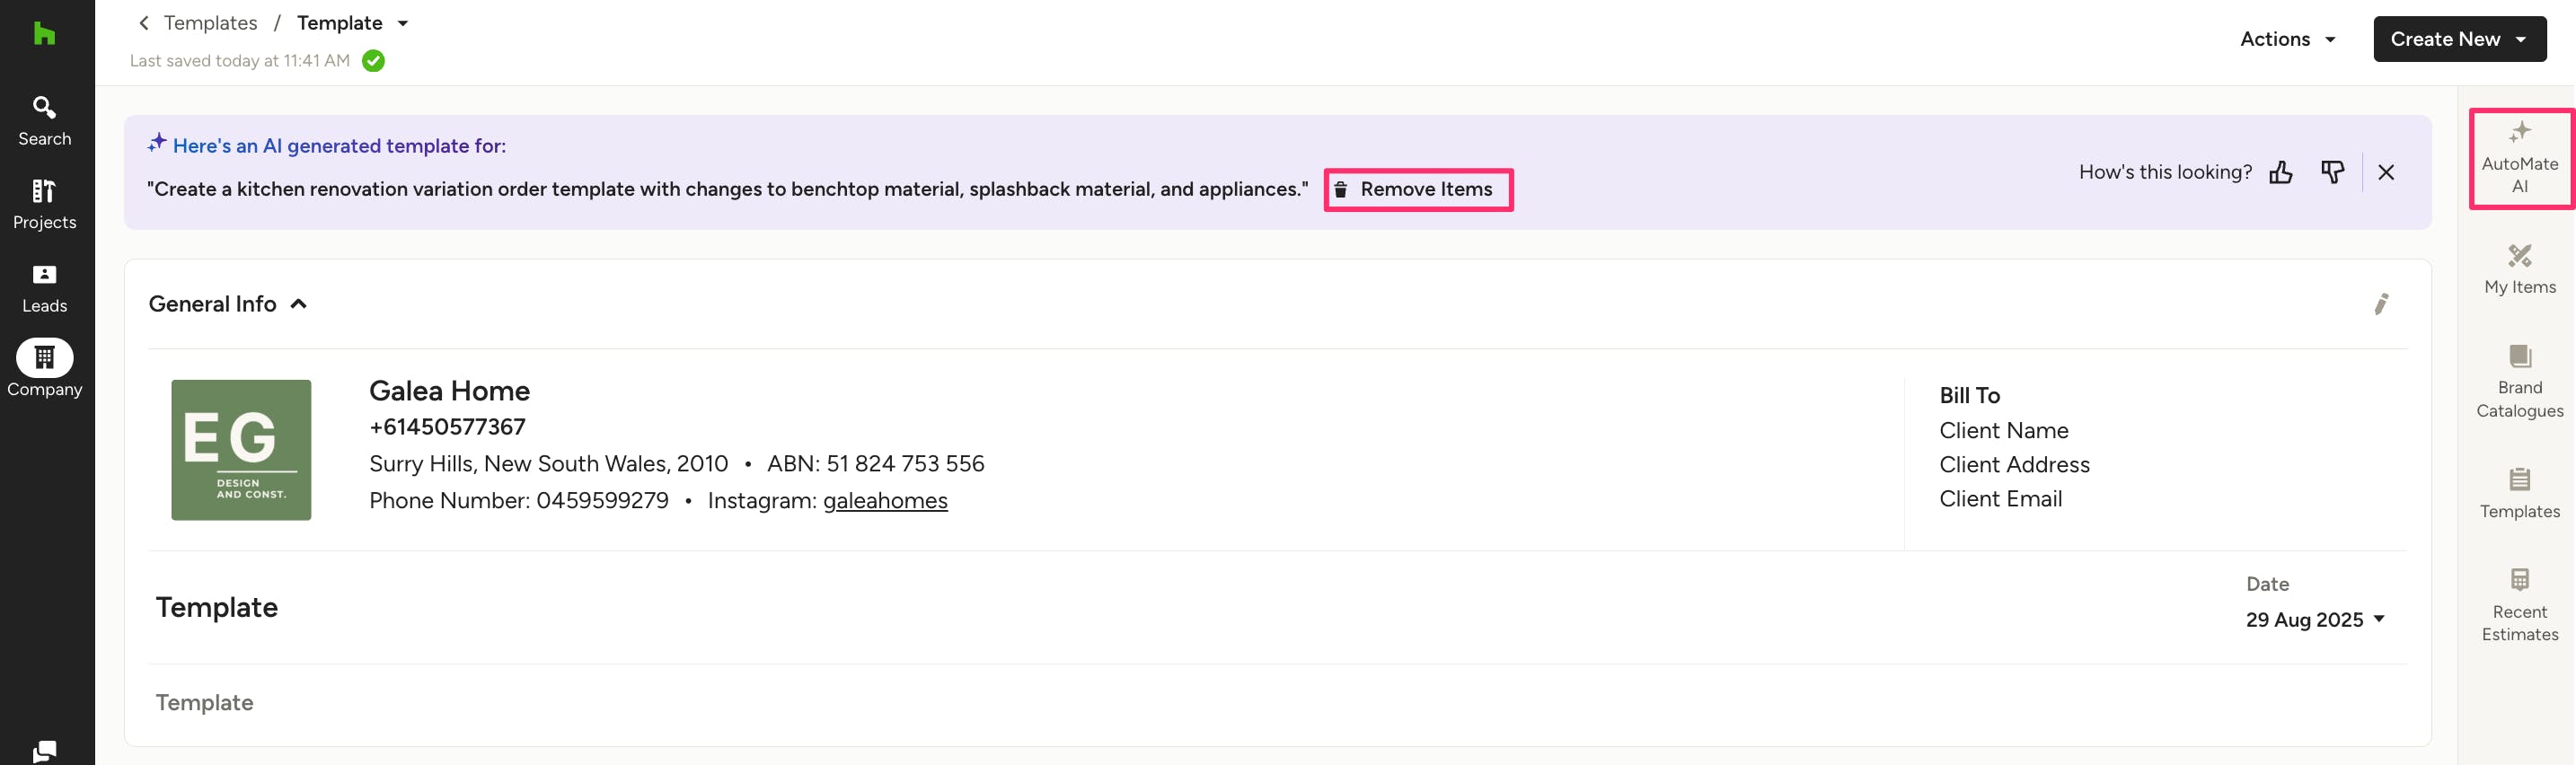Viewport: 2576px width, 765px height.
Task: Open the Brand Catalogues panel
Action: click(x=2519, y=382)
